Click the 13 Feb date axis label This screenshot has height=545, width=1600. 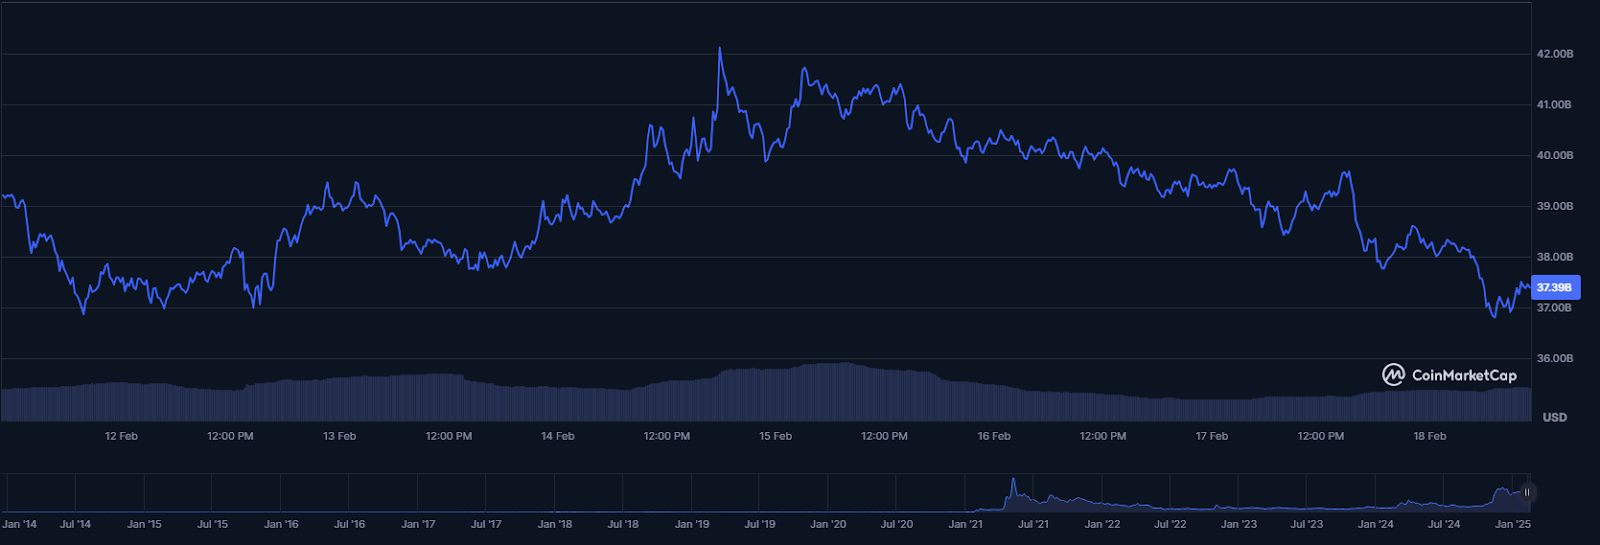point(339,436)
